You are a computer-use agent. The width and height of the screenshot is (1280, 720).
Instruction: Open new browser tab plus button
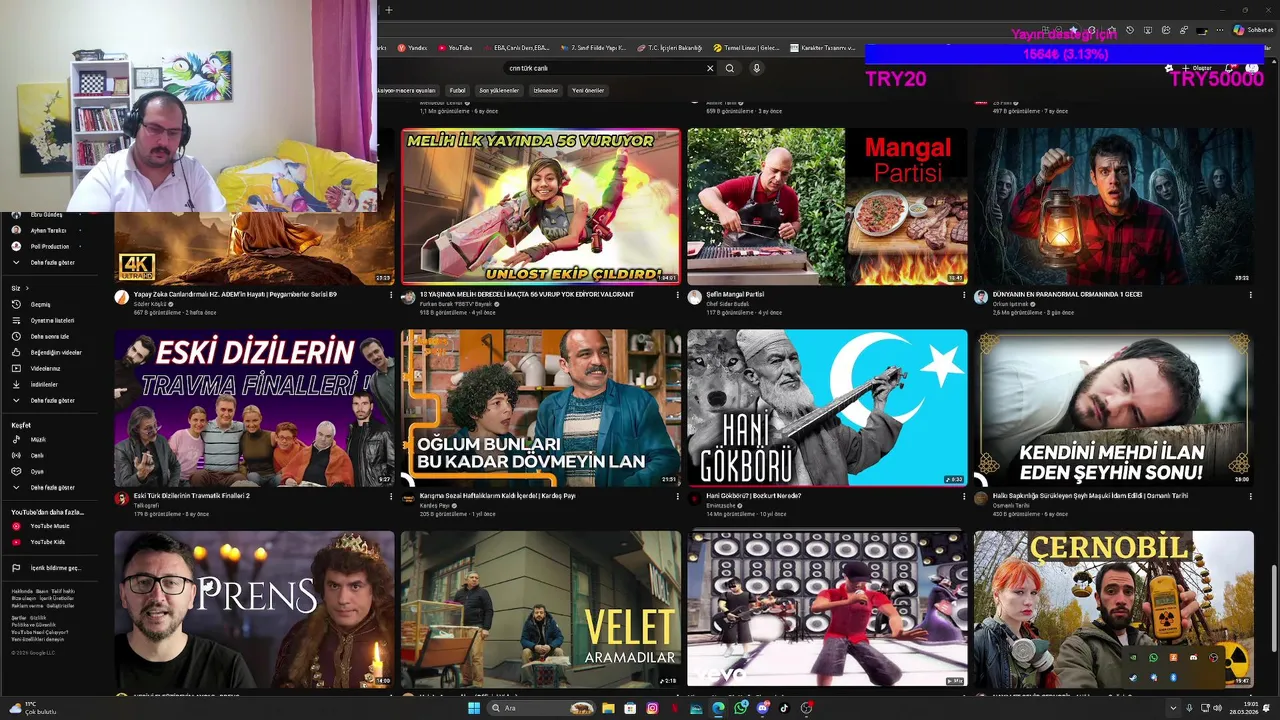pos(389,10)
